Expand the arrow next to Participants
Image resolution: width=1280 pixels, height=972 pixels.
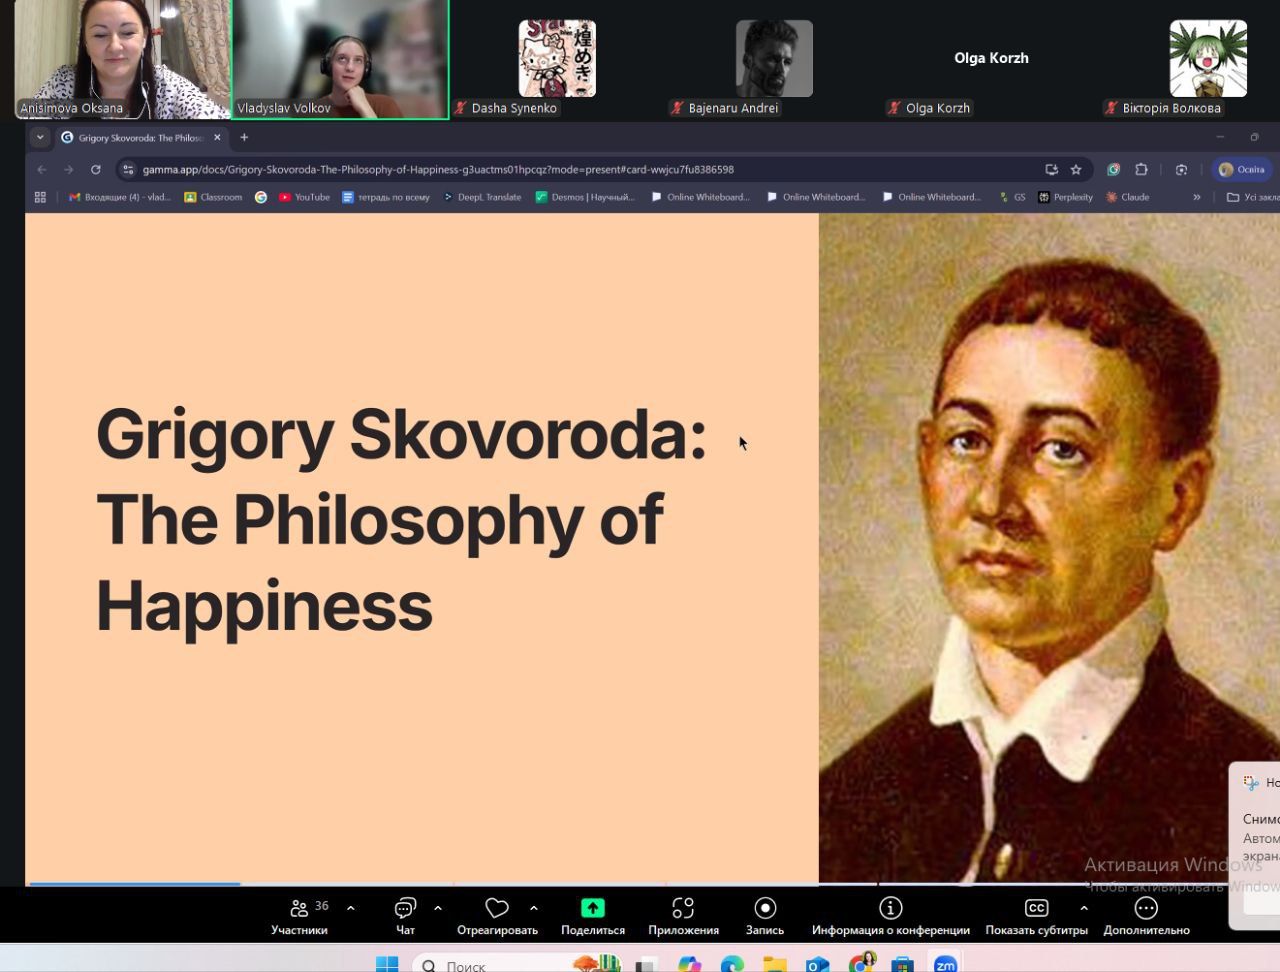point(350,908)
